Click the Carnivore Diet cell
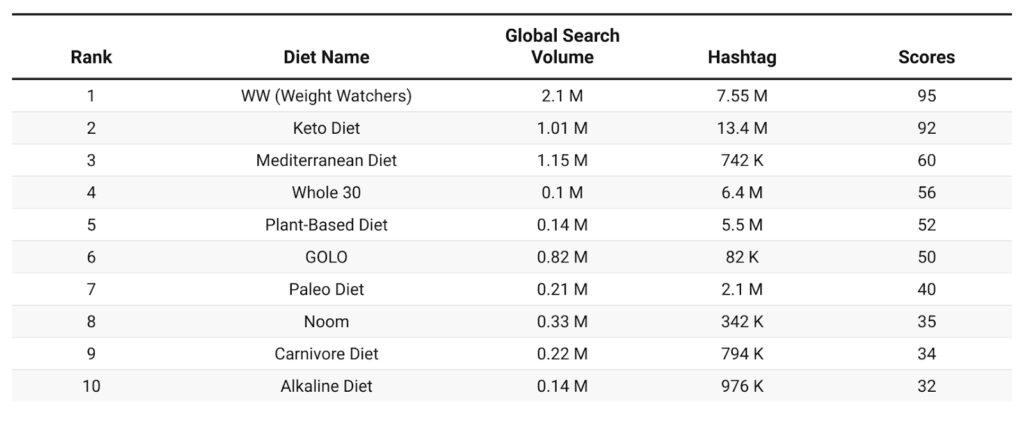 326,354
